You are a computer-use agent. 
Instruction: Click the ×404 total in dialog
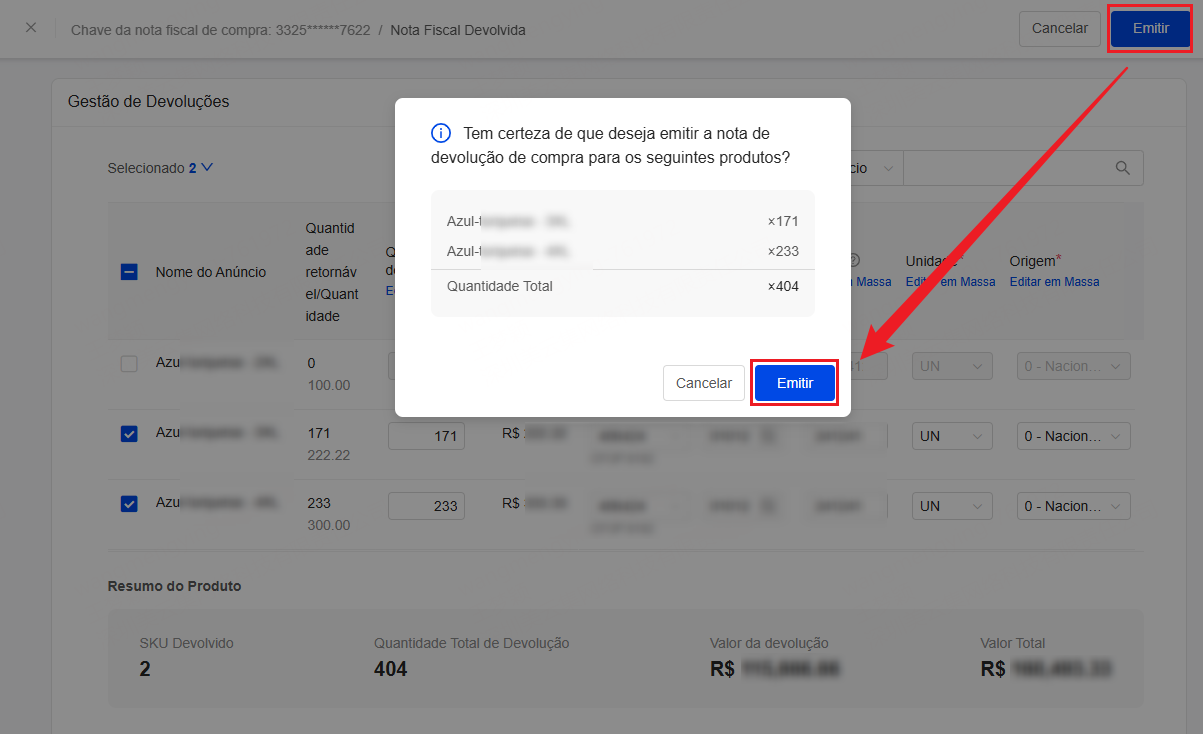click(783, 287)
